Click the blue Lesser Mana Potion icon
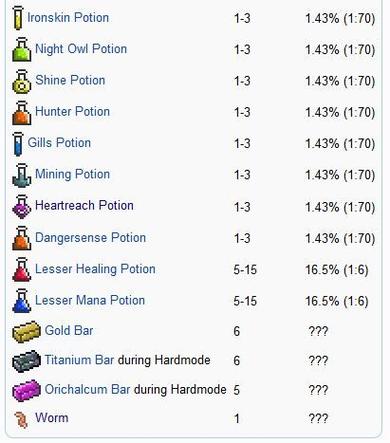390x443 pixels. pyautogui.click(x=22, y=301)
